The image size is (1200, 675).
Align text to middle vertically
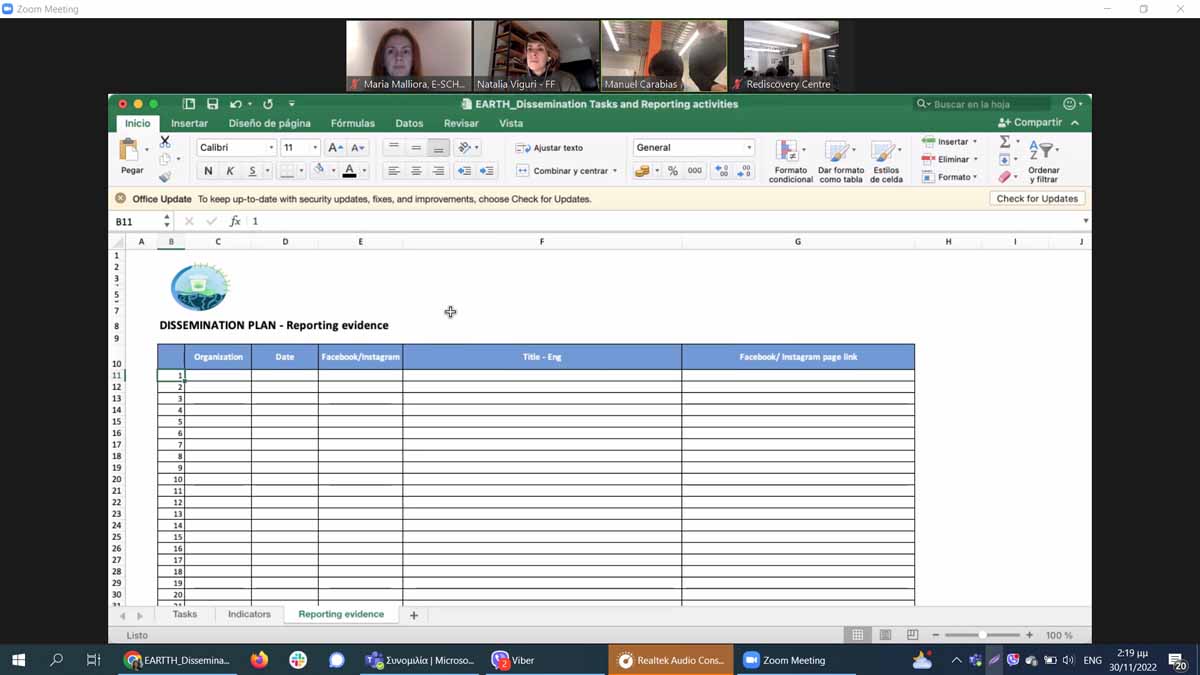tap(416, 147)
